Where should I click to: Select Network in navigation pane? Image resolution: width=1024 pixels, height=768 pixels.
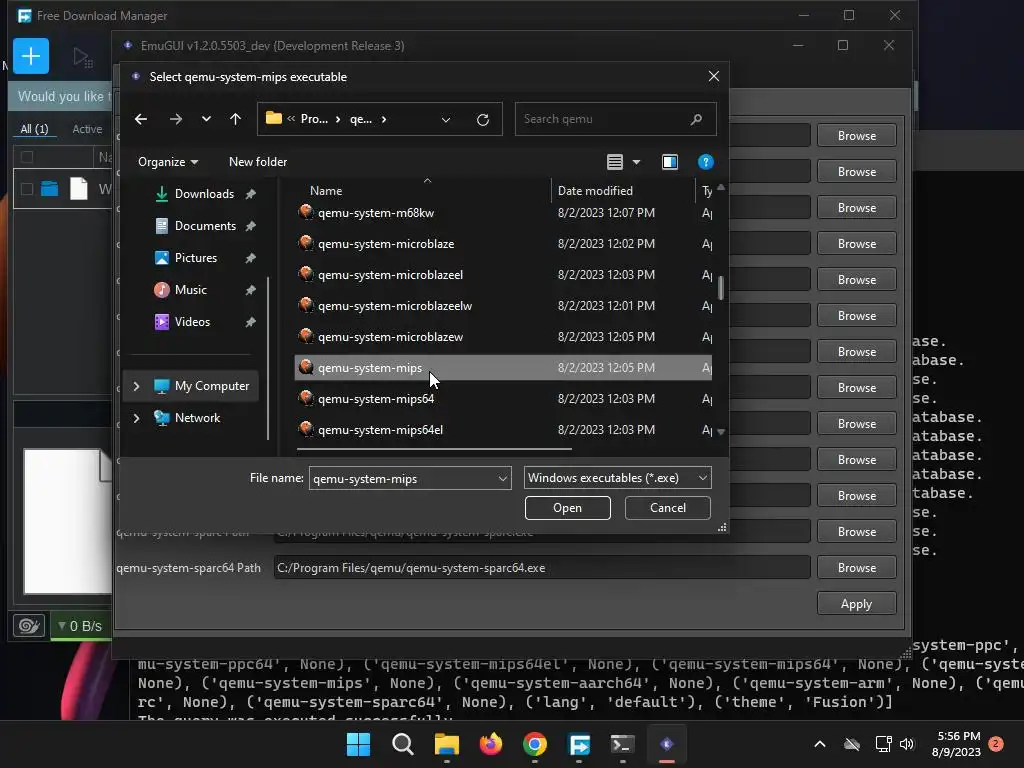click(x=197, y=418)
